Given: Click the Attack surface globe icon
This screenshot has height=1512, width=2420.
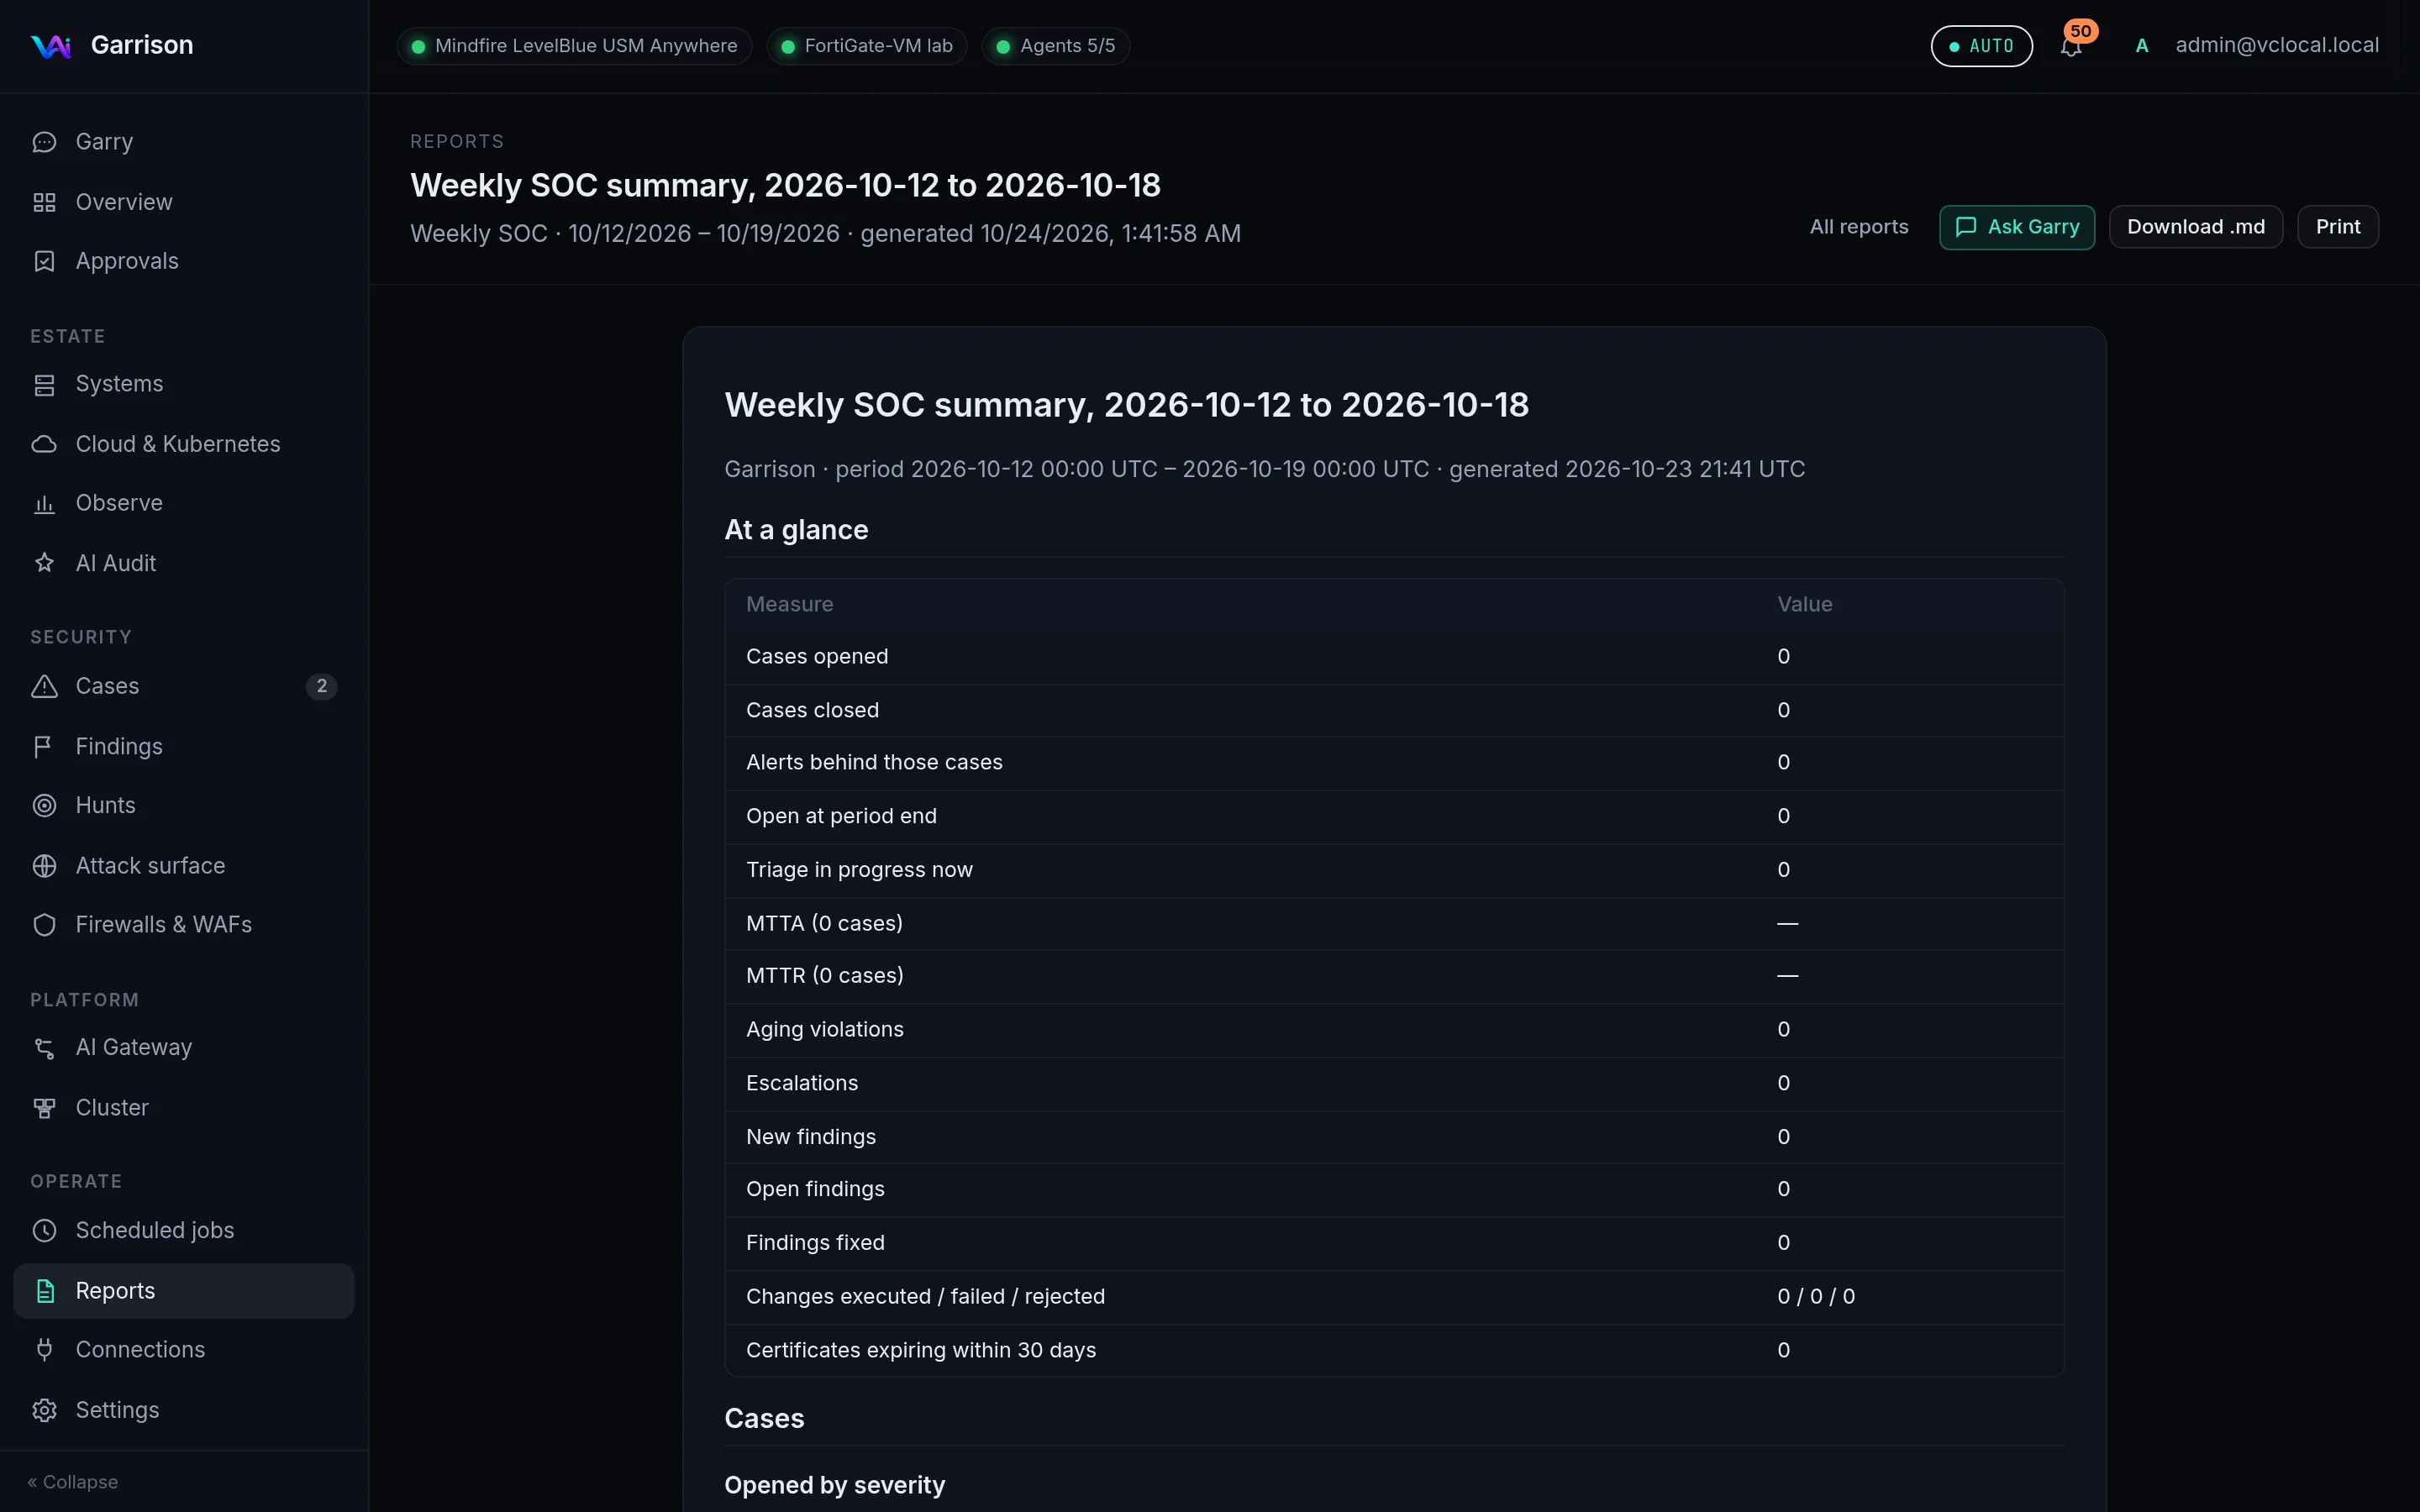Looking at the screenshot, I should [x=44, y=866].
